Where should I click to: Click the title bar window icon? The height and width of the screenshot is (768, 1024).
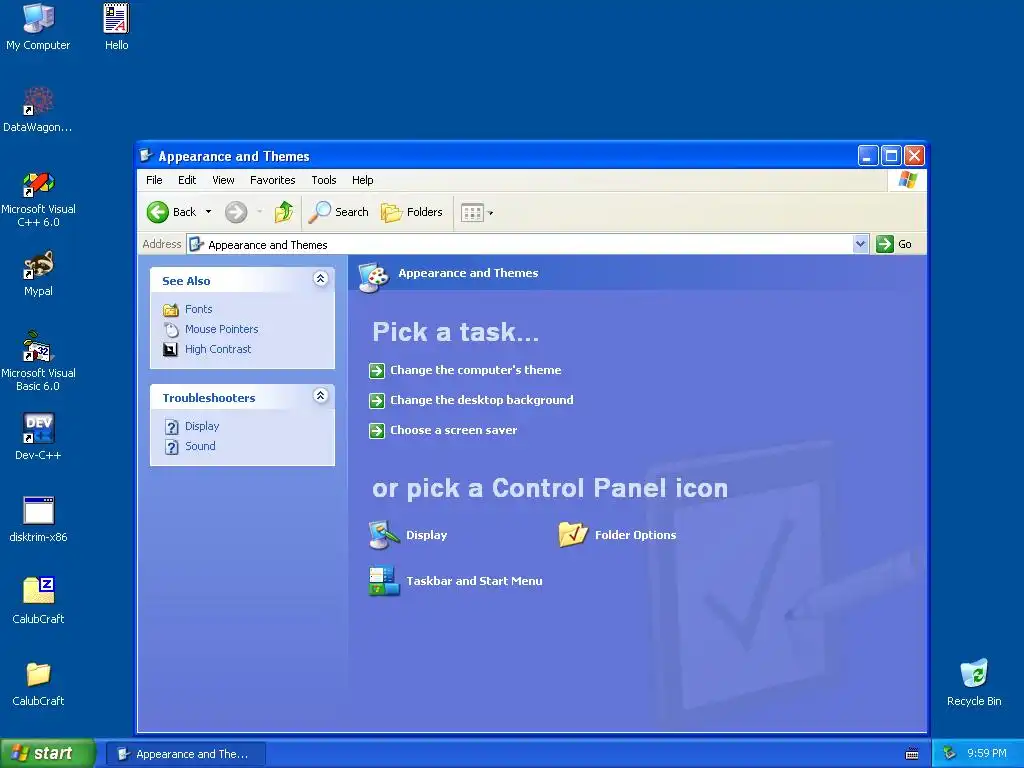click(146, 155)
